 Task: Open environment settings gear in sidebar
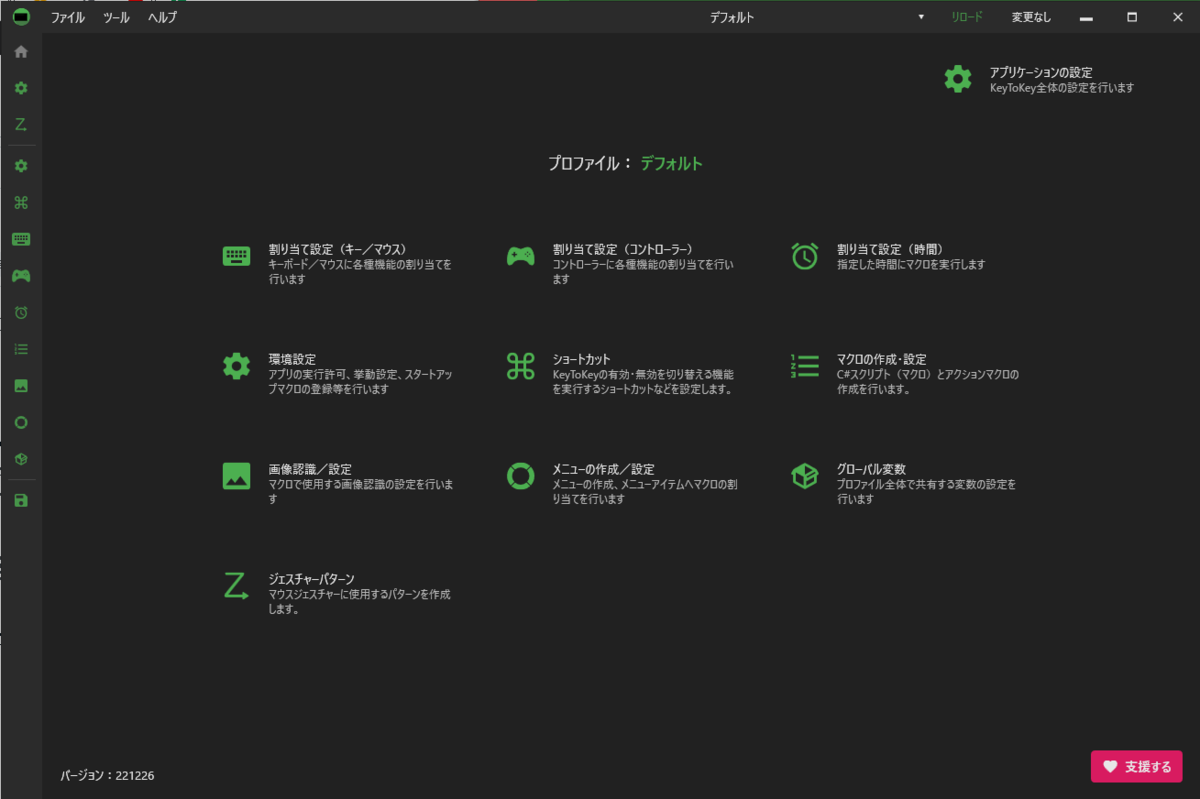pos(21,166)
